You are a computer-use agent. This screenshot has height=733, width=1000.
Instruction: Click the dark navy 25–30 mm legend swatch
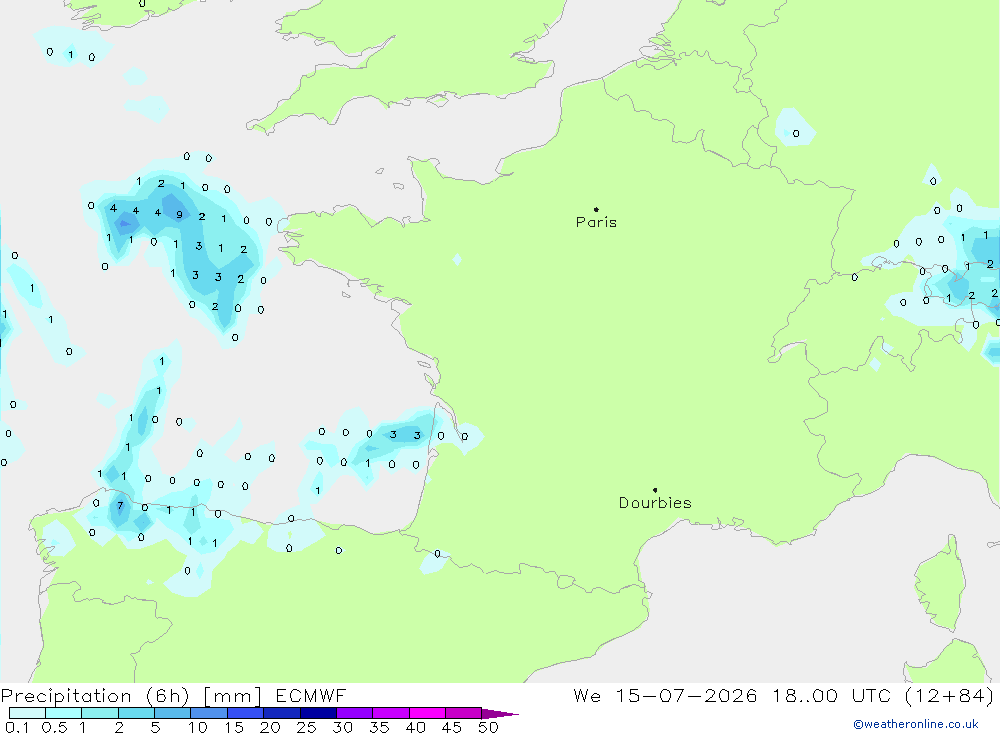point(318,713)
